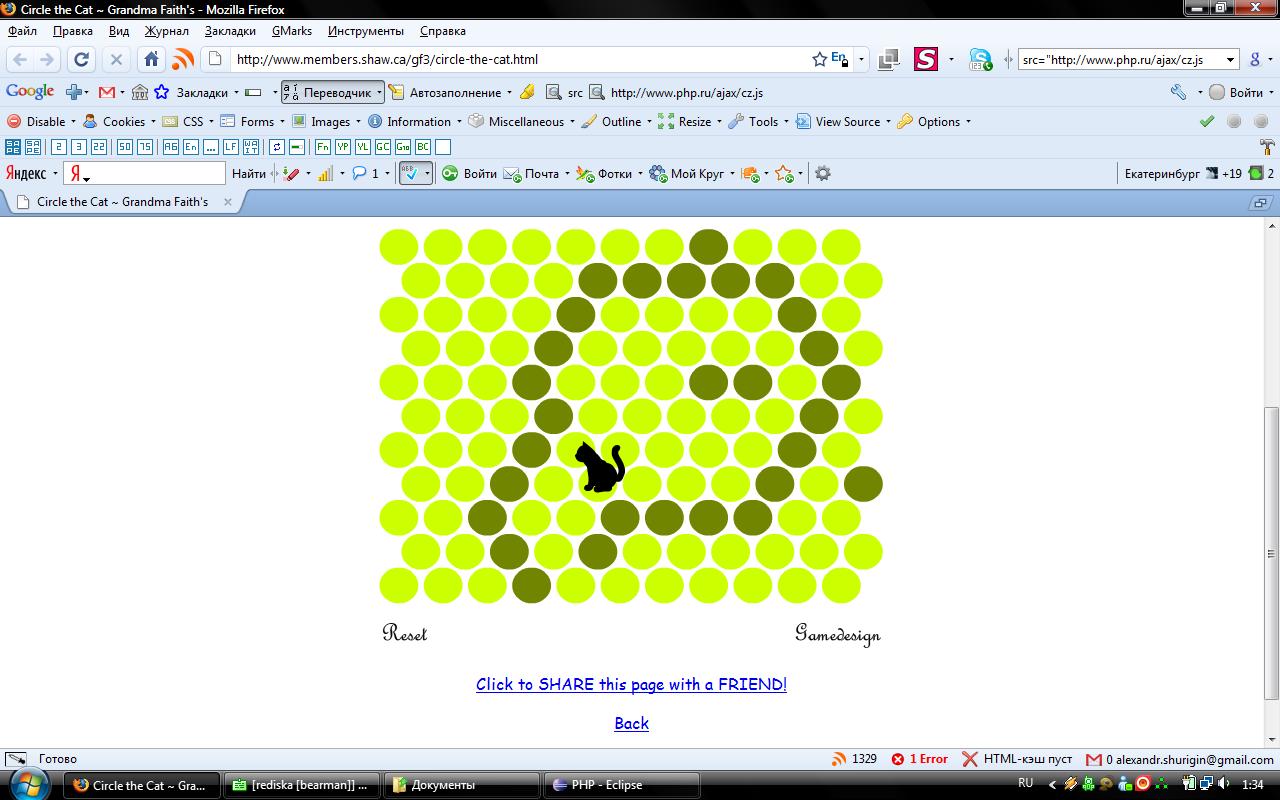Click the Gmail icon in Google toolbar
1280x800 pixels.
click(107, 92)
